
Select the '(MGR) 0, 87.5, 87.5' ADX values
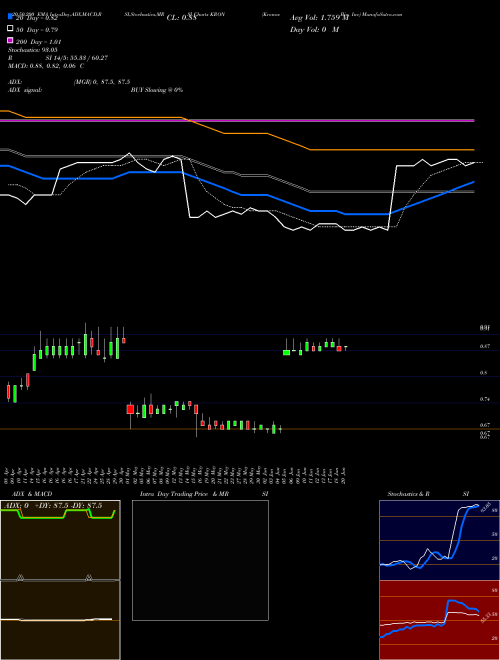[x=102, y=82]
